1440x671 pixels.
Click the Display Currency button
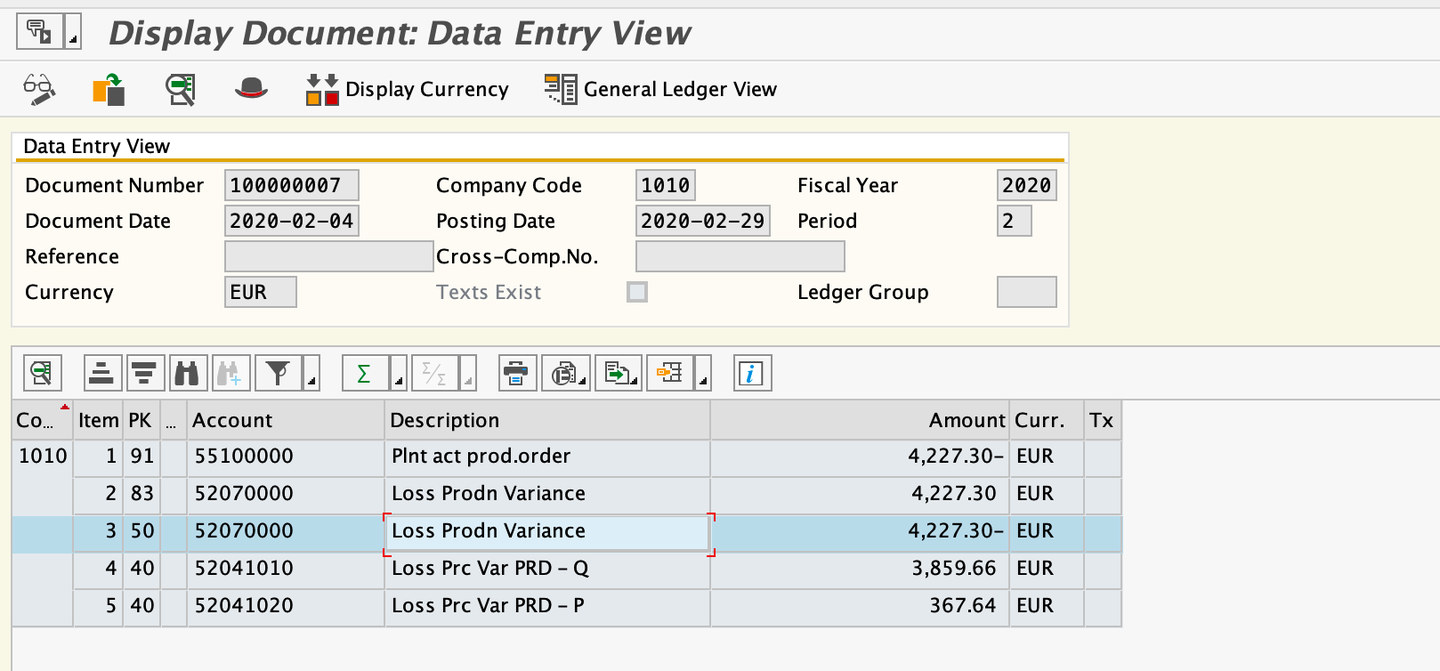[407, 89]
